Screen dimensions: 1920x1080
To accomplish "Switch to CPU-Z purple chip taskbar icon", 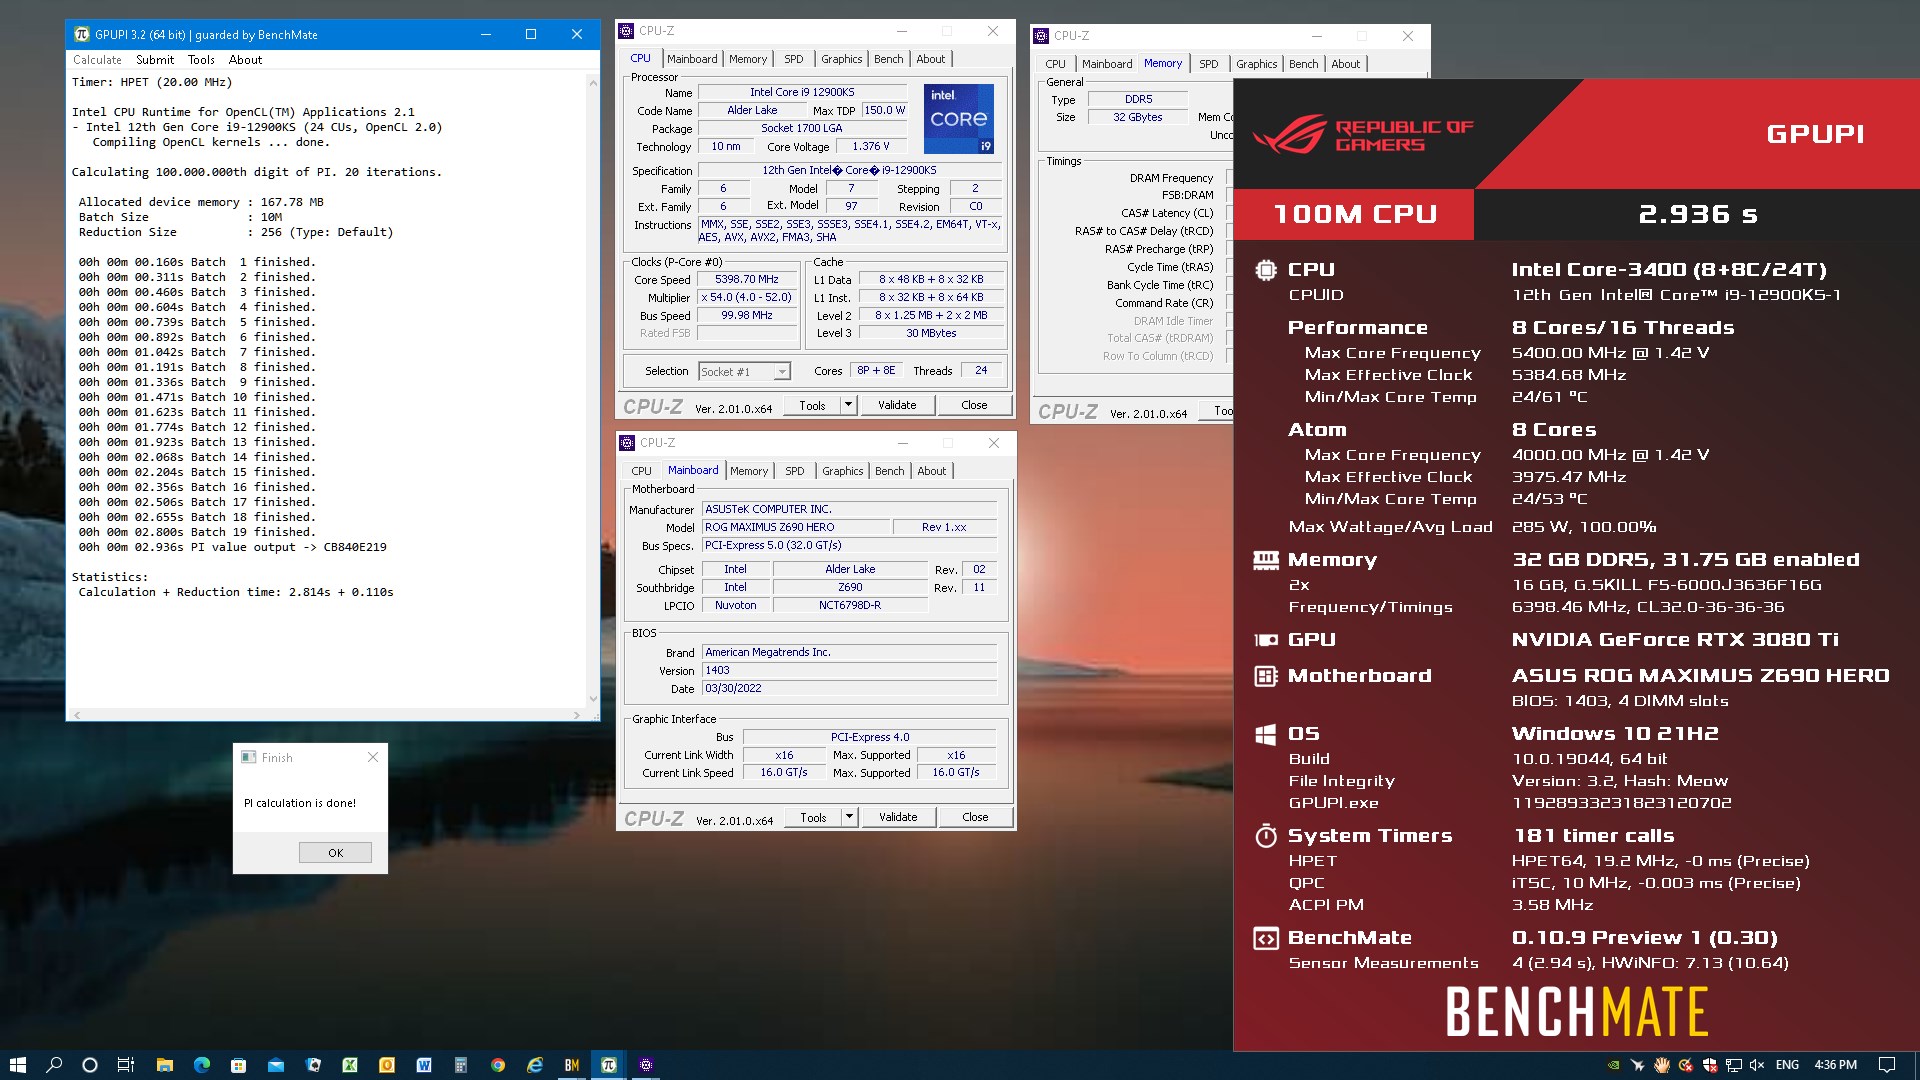I will click(646, 1065).
